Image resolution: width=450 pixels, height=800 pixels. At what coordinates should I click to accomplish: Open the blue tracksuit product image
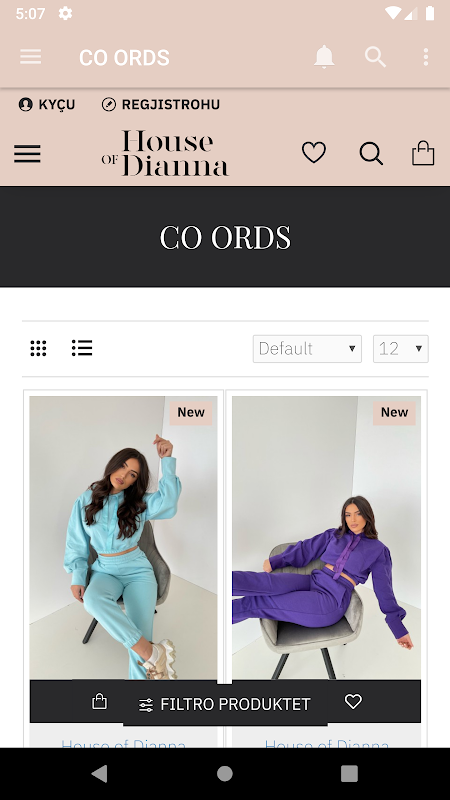123,538
